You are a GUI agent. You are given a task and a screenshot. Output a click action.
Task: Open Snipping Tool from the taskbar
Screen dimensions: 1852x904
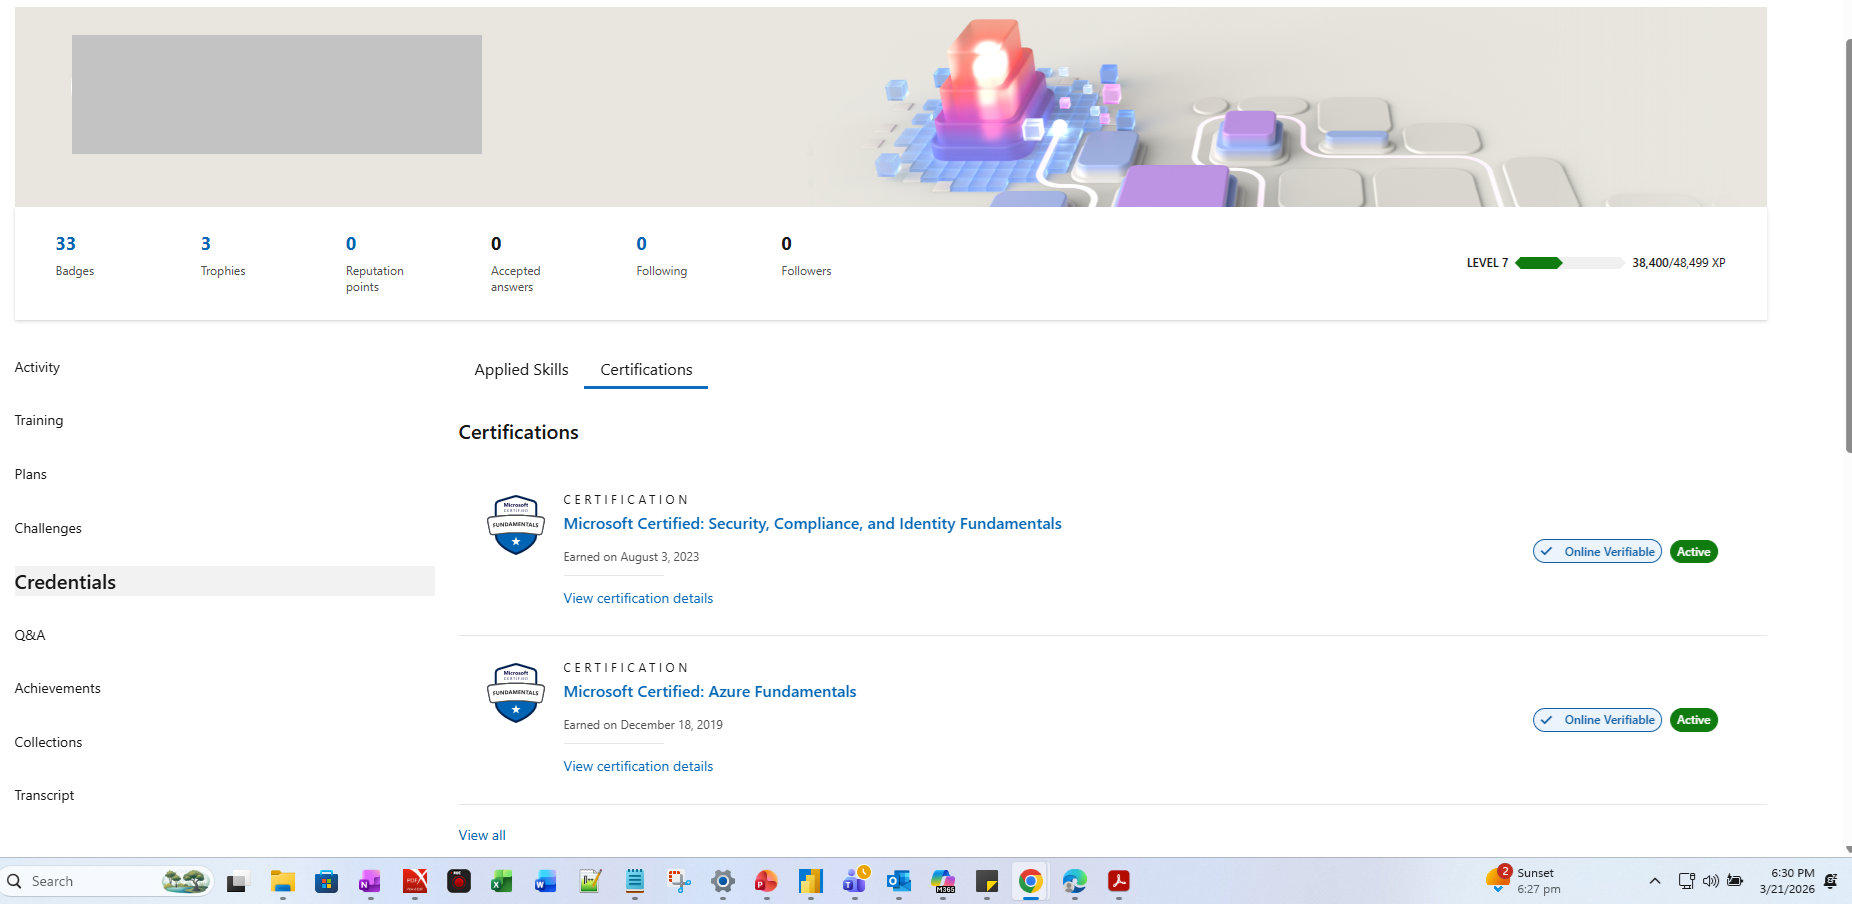(x=679, y=881)
